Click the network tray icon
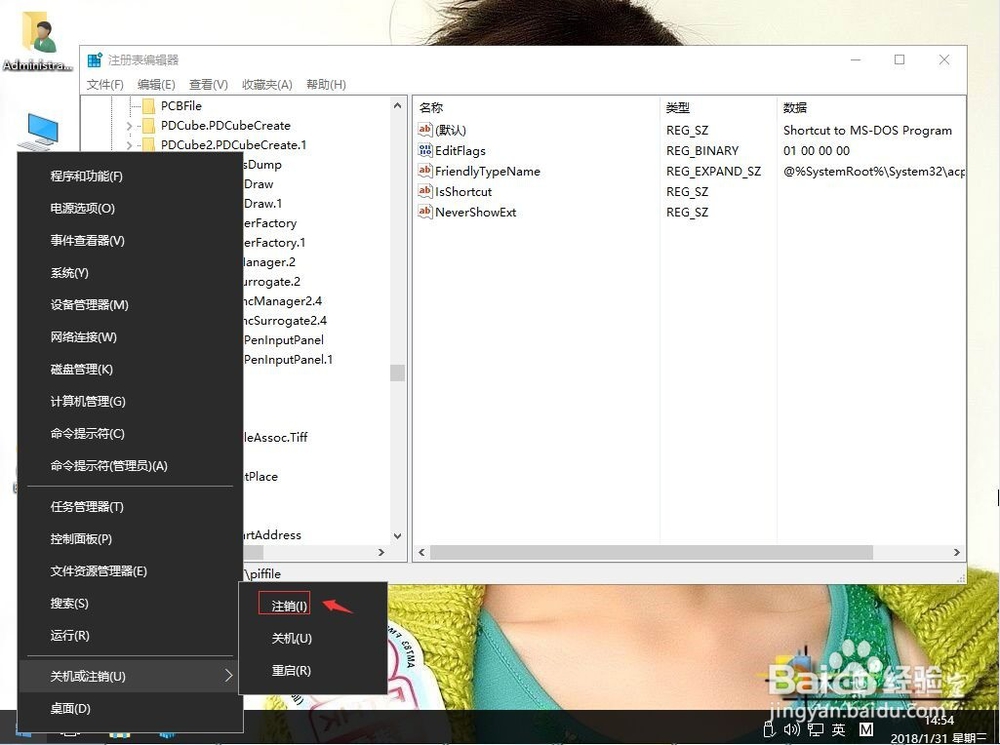1000x745 pixels. [815, 729]
